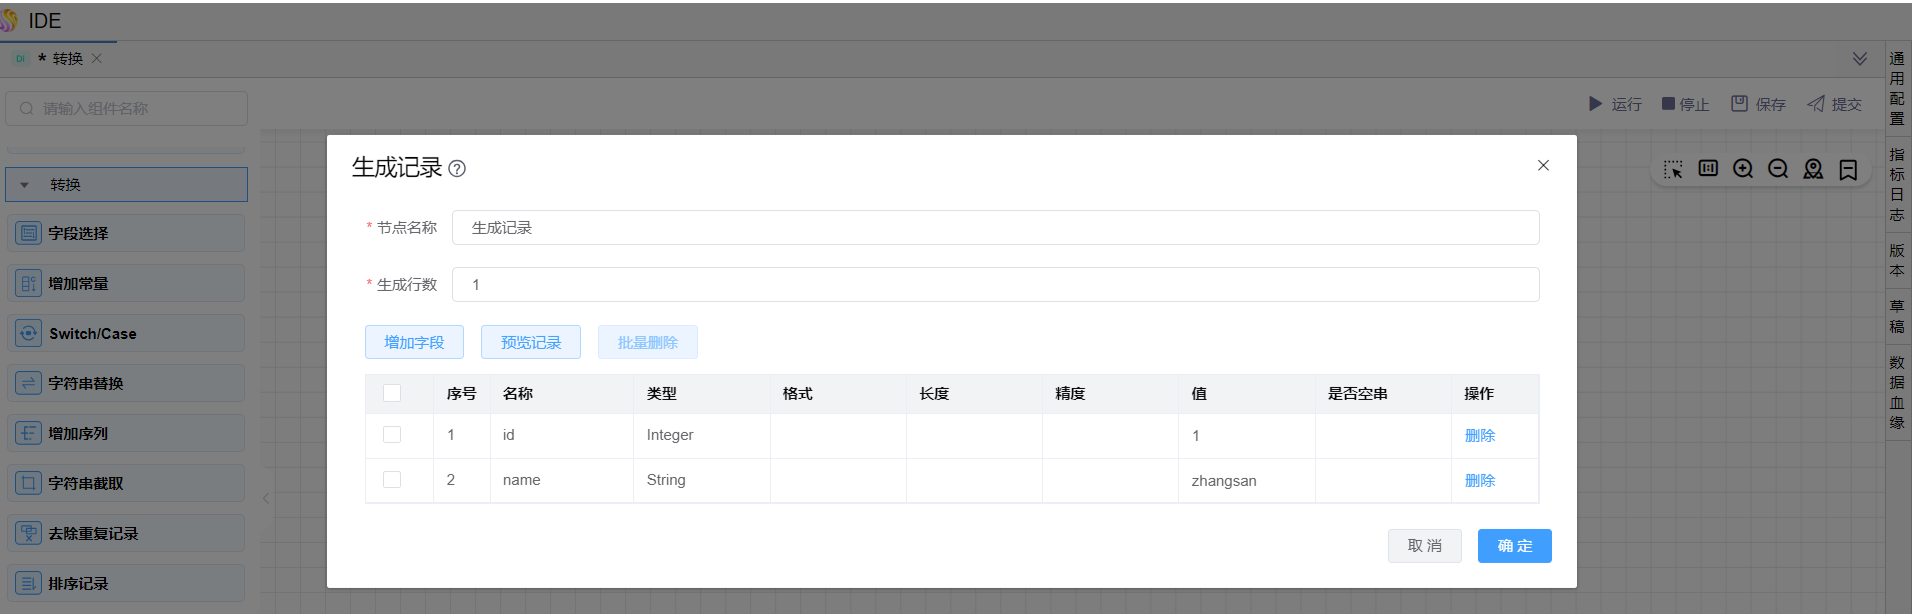Click 删除 link for the name row
The height and width of the screenshot is (614, 1912).
coord(1480,480)
